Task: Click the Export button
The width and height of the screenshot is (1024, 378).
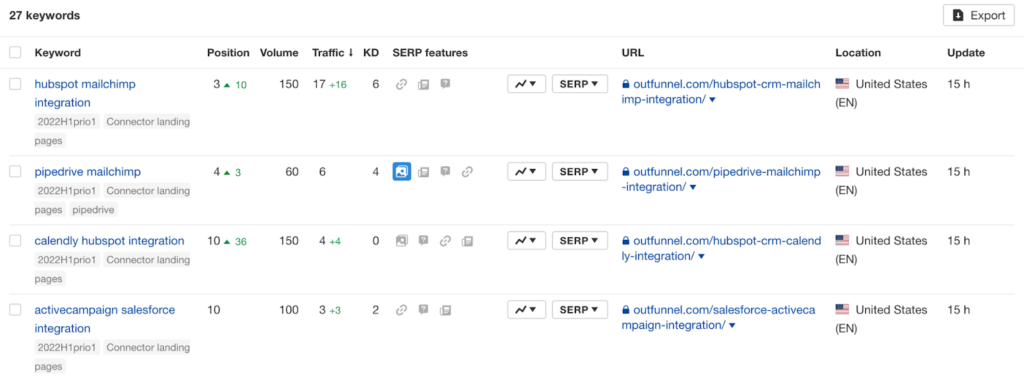Action: (978, 16)
